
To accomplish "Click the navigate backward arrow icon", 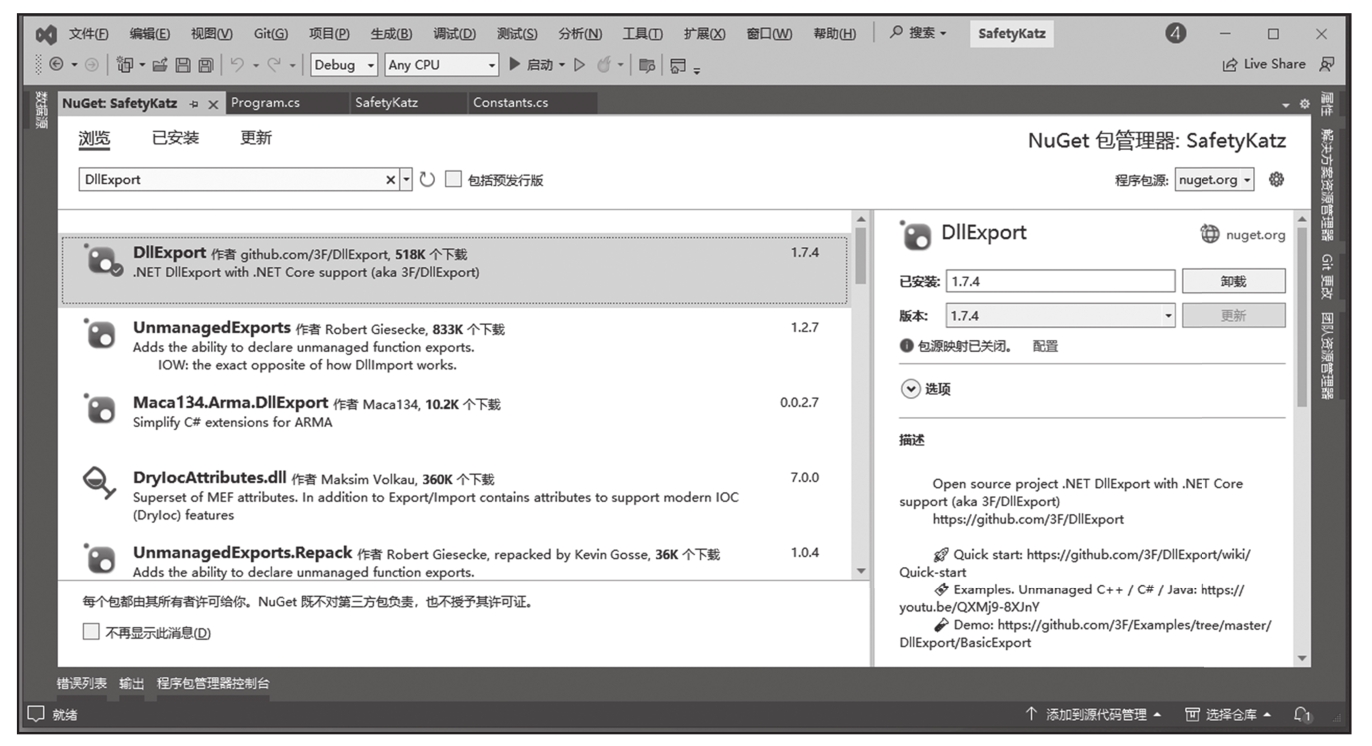I will [57, 65].
